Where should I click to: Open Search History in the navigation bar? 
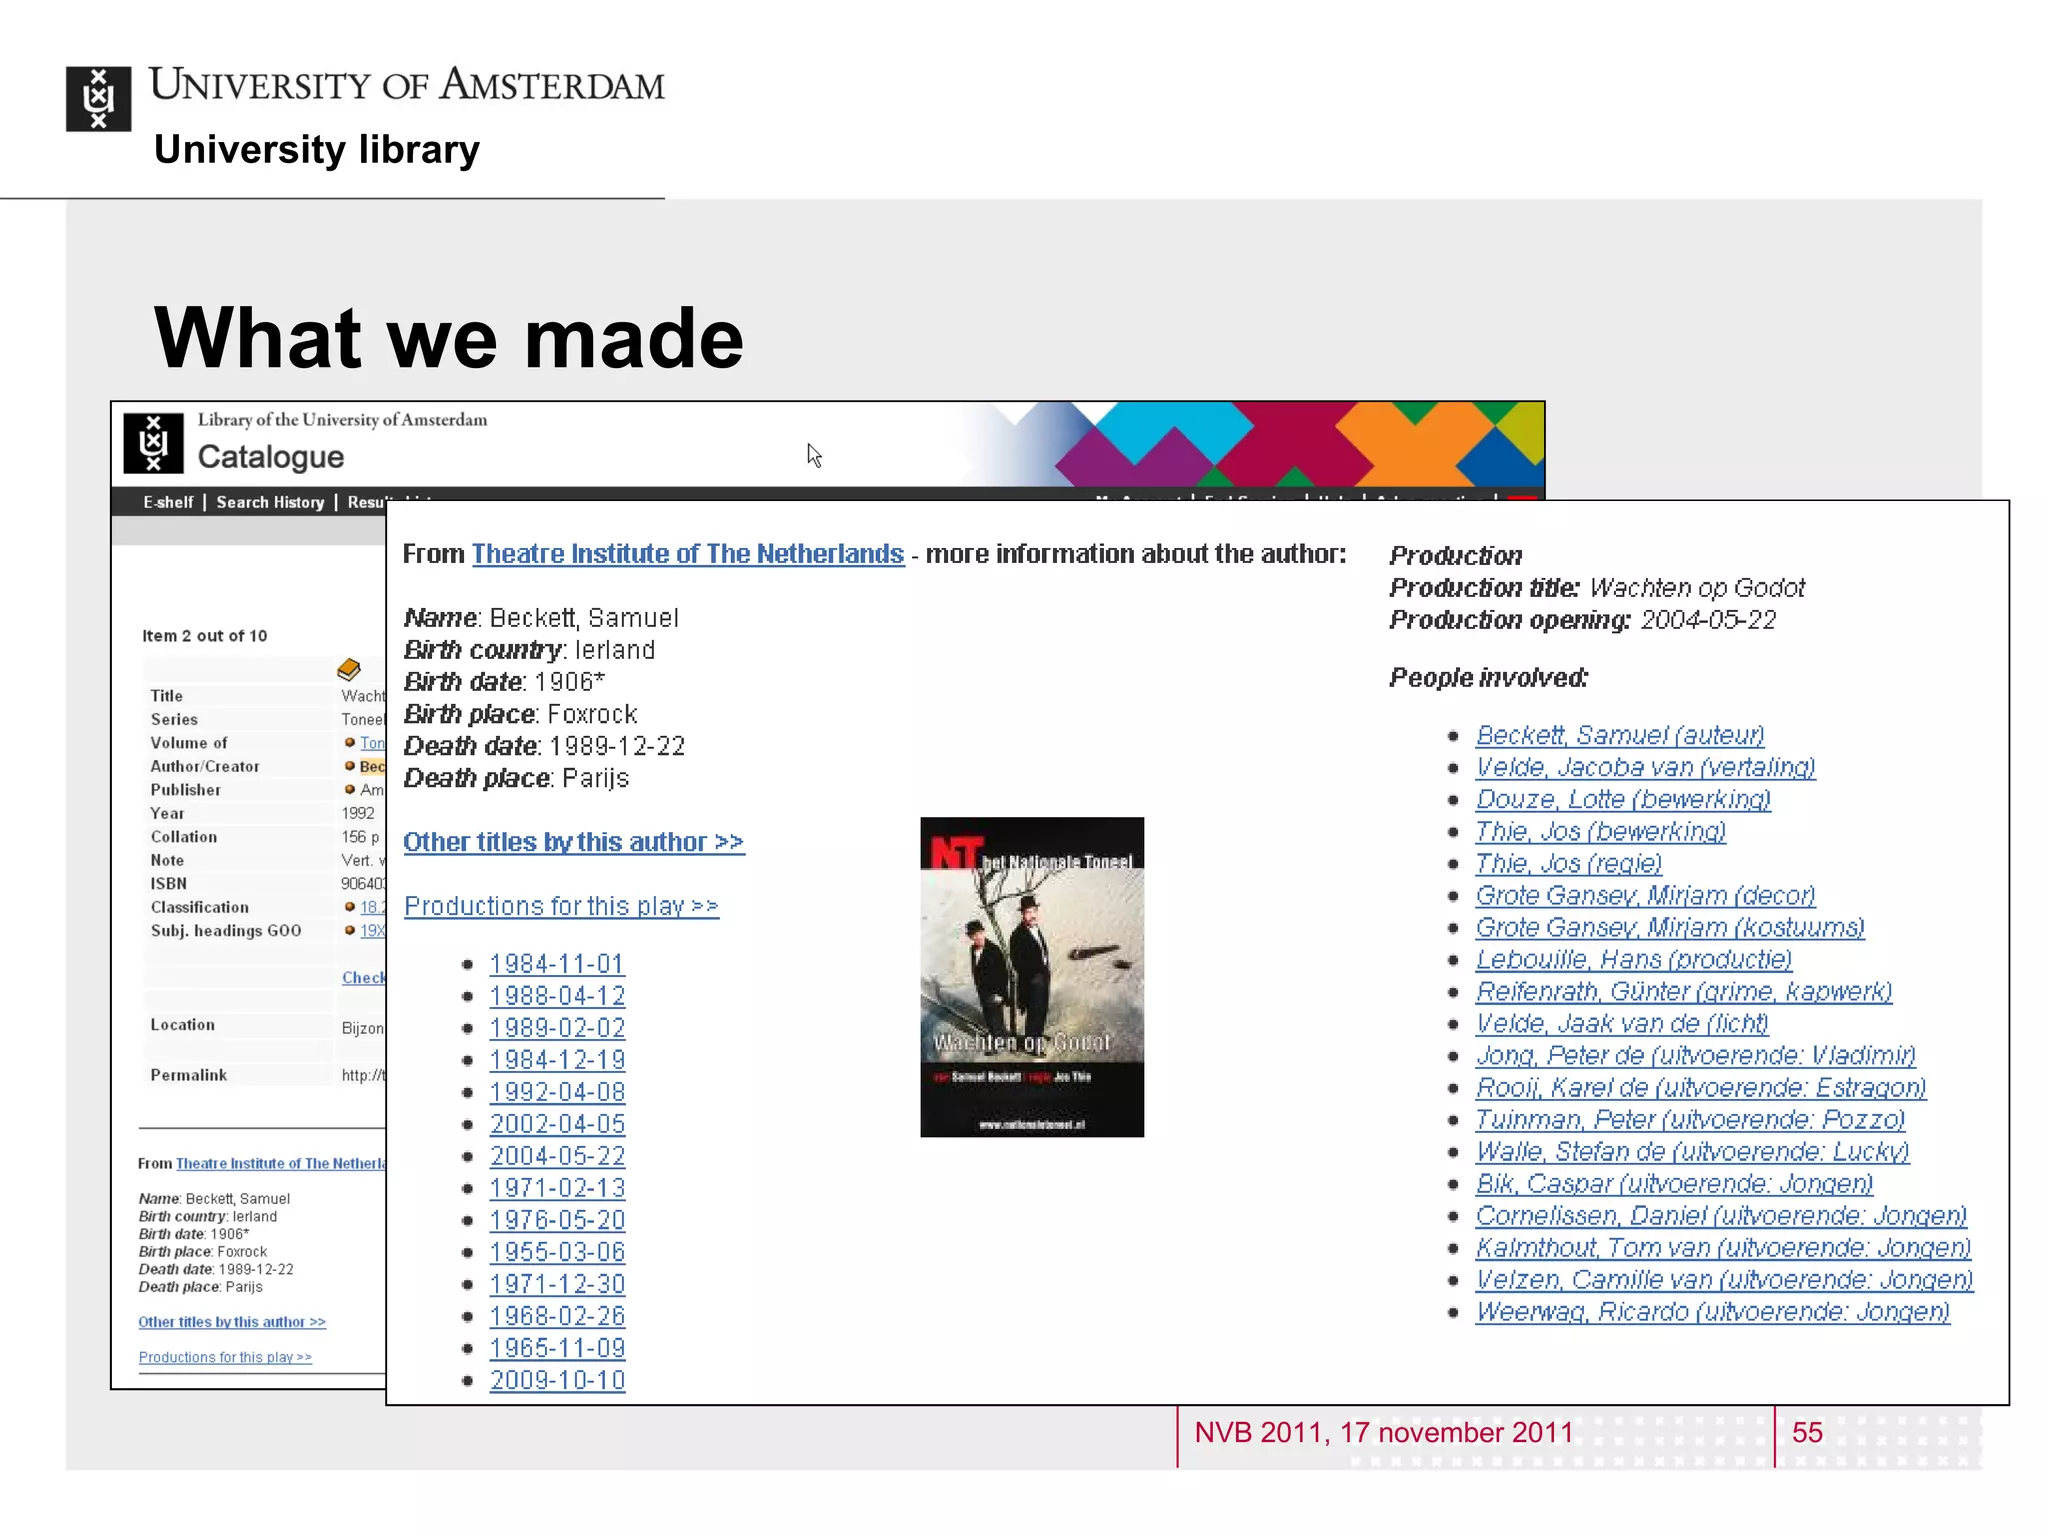coord(270,502)
